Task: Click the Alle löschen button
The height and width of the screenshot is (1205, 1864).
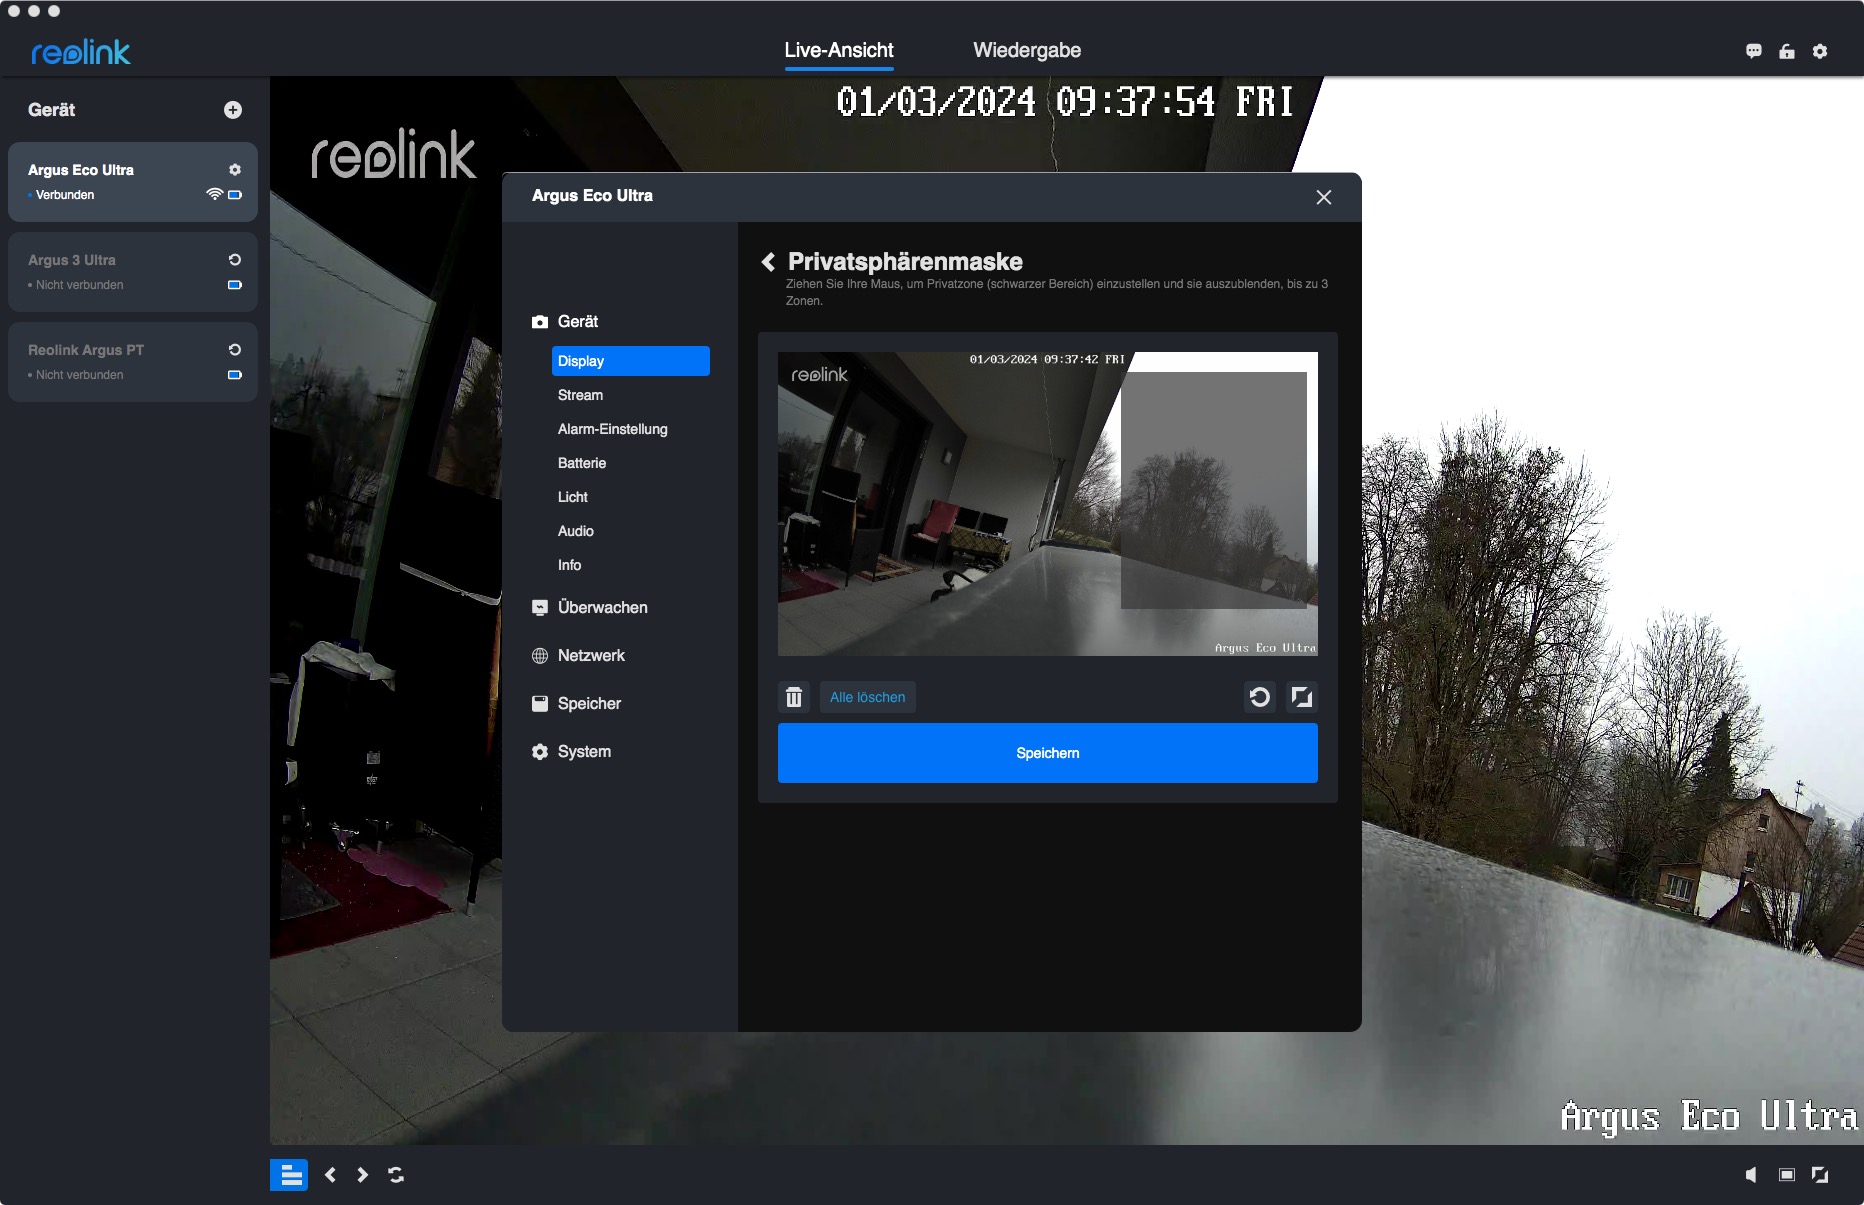Action: pyautogui.click(x=867, y=697)
